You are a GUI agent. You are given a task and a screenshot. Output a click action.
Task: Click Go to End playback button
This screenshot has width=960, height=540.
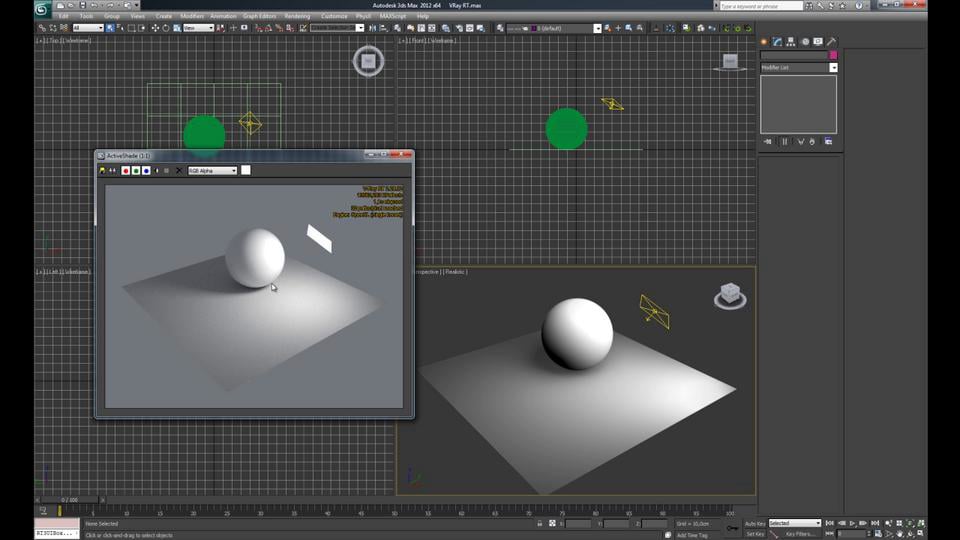(x=875, y=523)
